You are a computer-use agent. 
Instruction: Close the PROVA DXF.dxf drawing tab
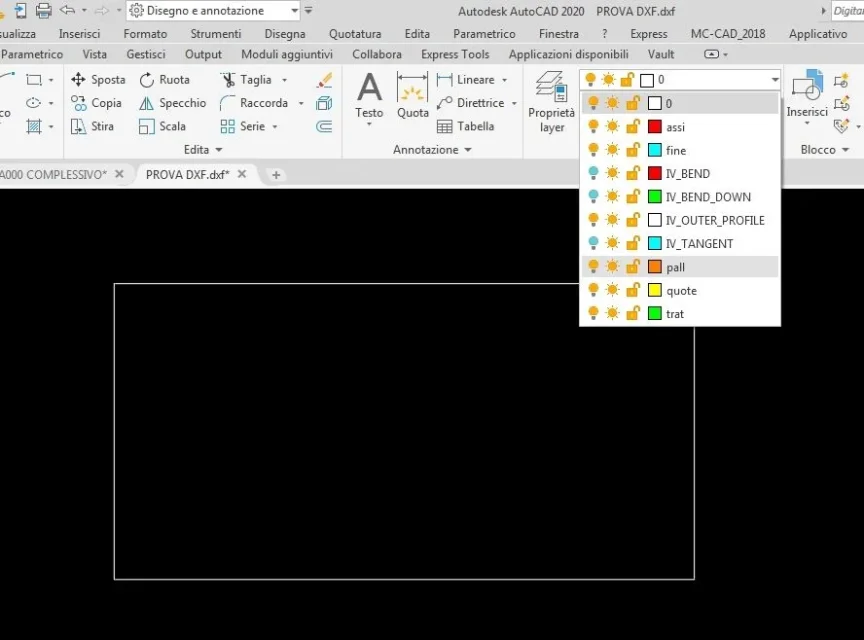(241, 174)
